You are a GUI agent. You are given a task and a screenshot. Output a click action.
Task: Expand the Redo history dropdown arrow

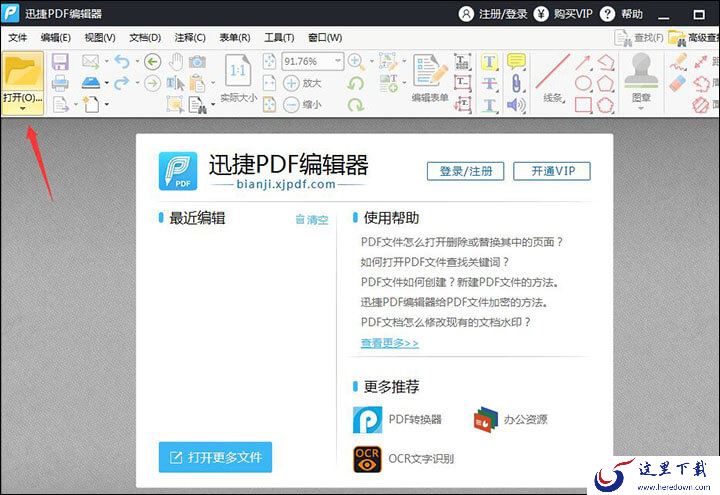tap(137, 83)
